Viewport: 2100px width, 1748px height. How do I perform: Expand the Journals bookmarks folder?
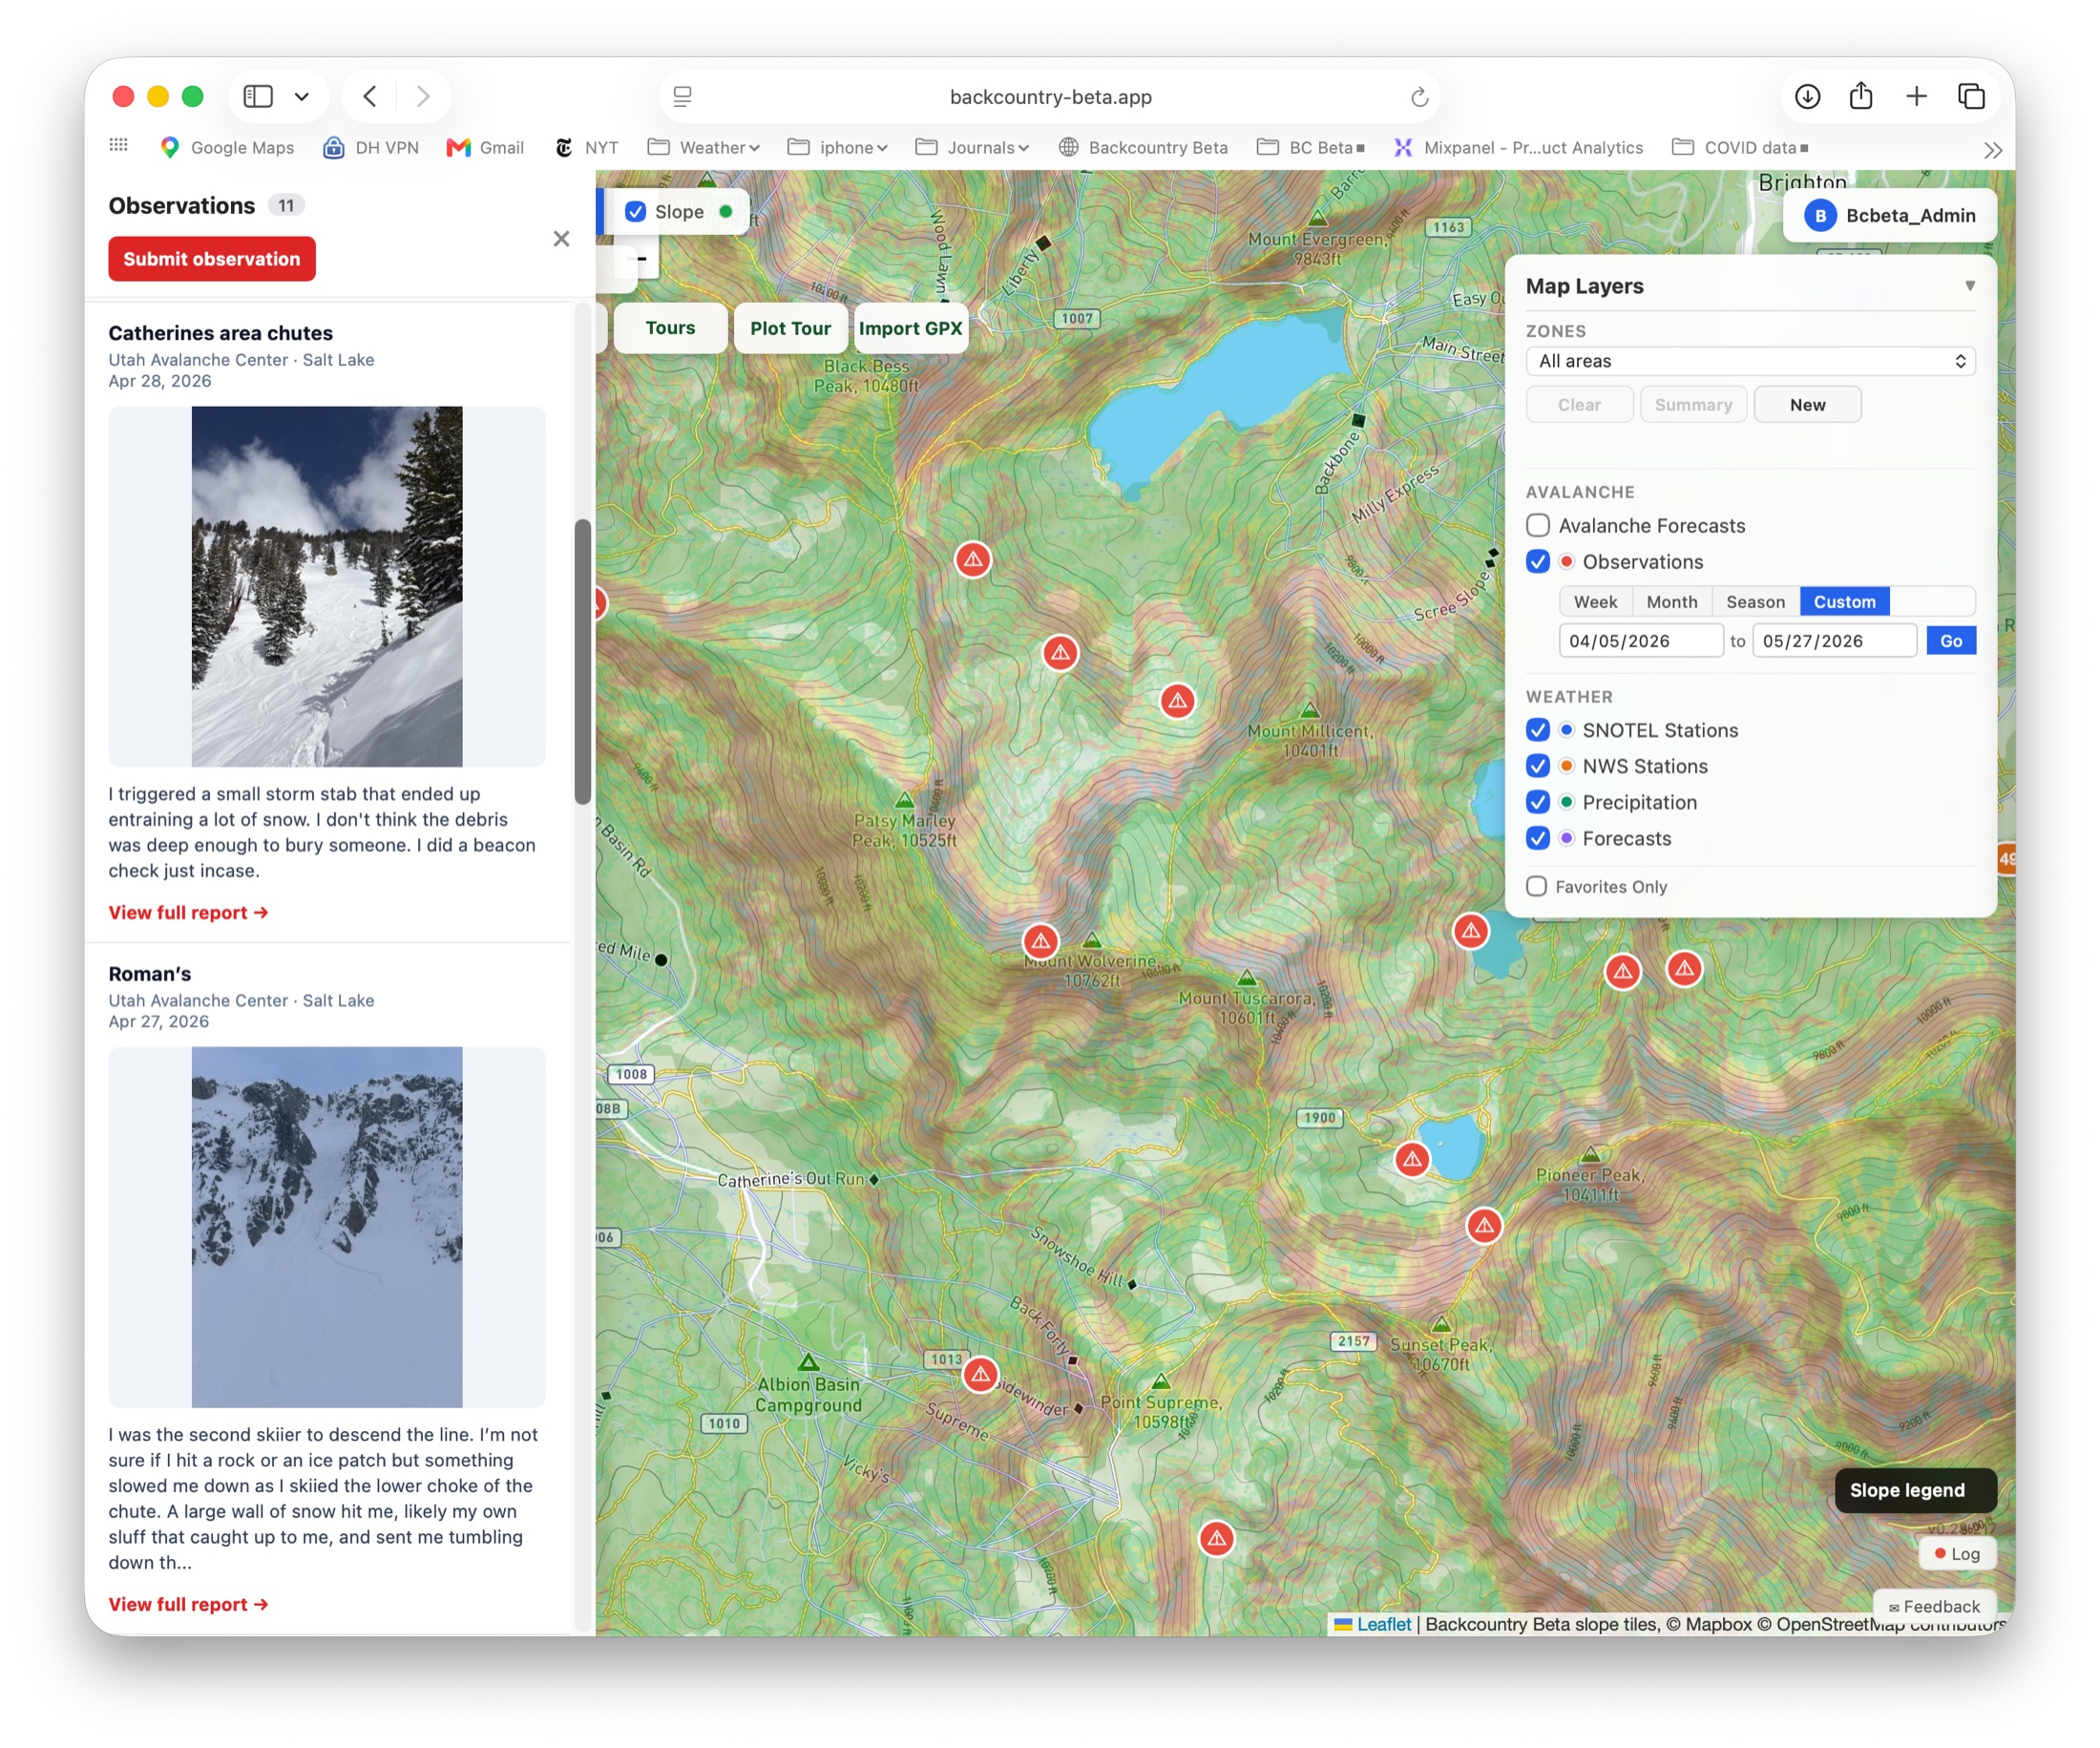coord(972,147)
